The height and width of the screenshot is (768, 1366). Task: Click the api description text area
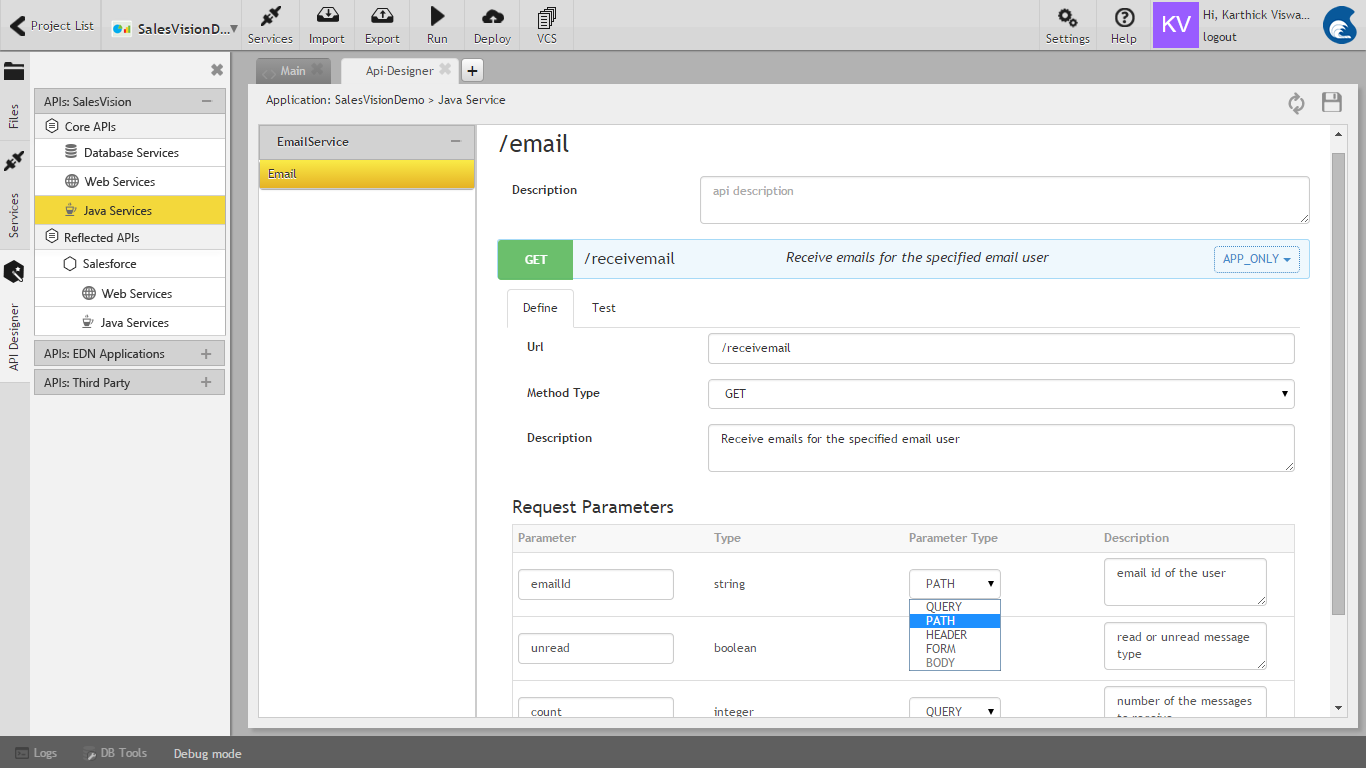1004,200
